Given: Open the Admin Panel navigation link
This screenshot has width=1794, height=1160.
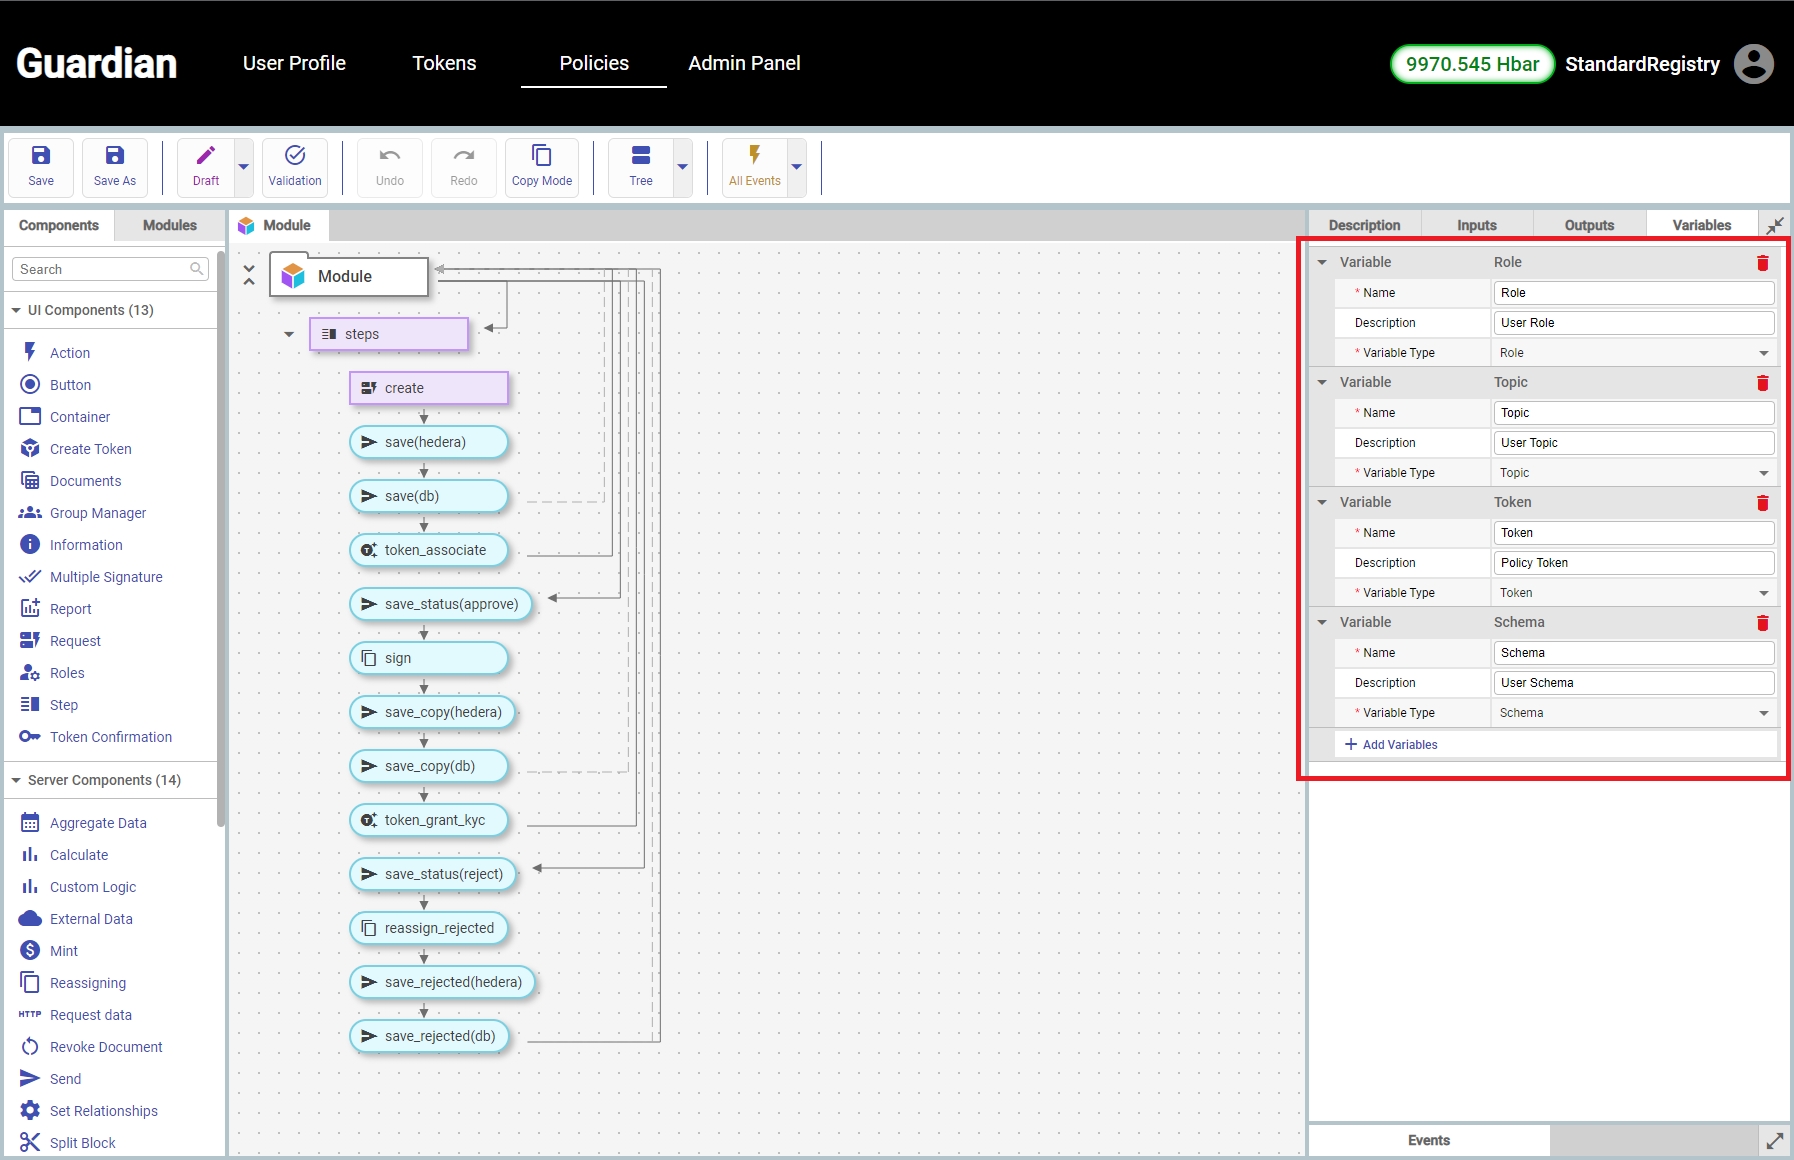Looking at the screenshot, I should (744, 63).
